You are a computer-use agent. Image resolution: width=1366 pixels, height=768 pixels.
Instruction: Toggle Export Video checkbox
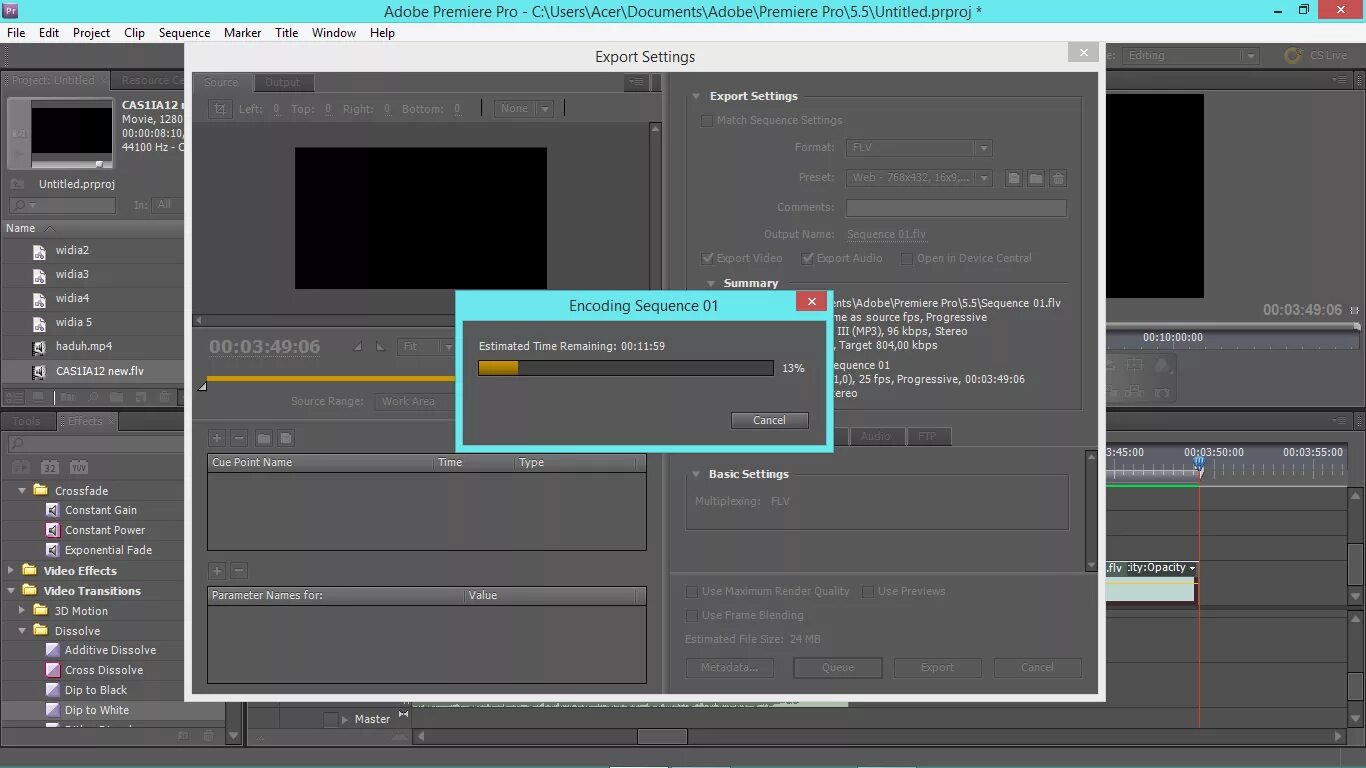click(708, 258)
